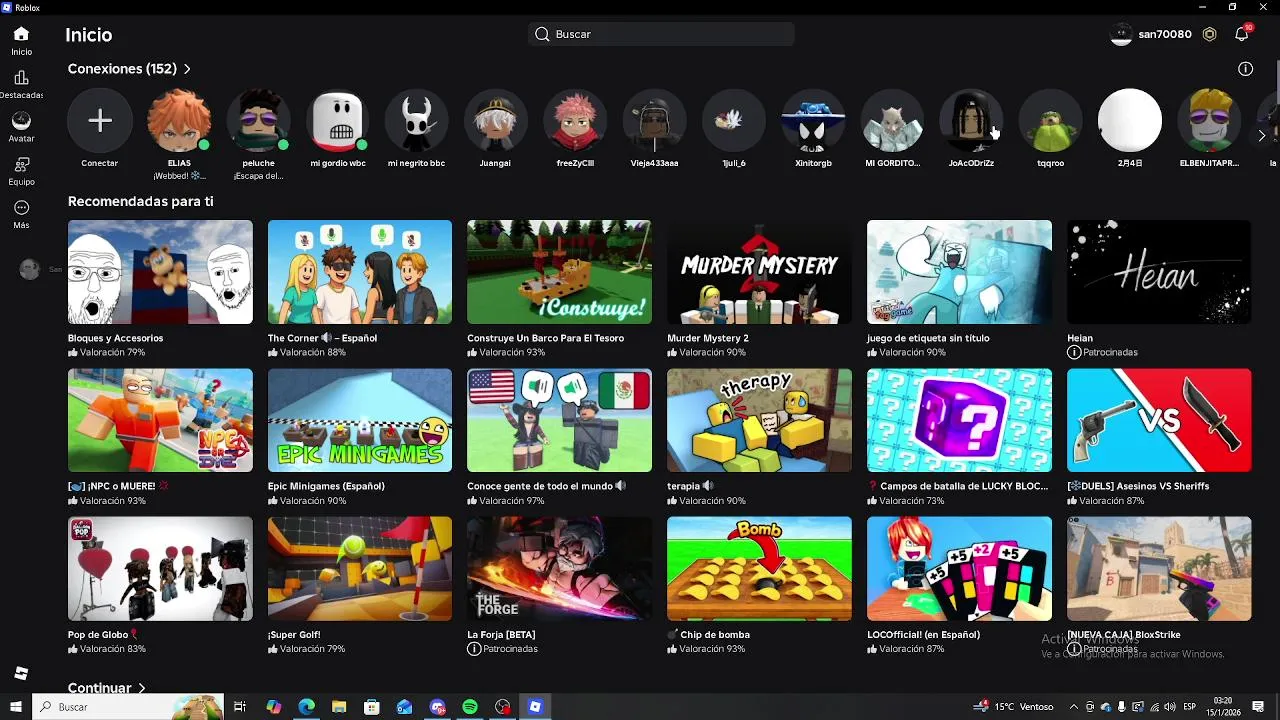1280x720 pixels.
Task: Open the Destacadas charts sidebar icon
Action: tap(21, 78)
